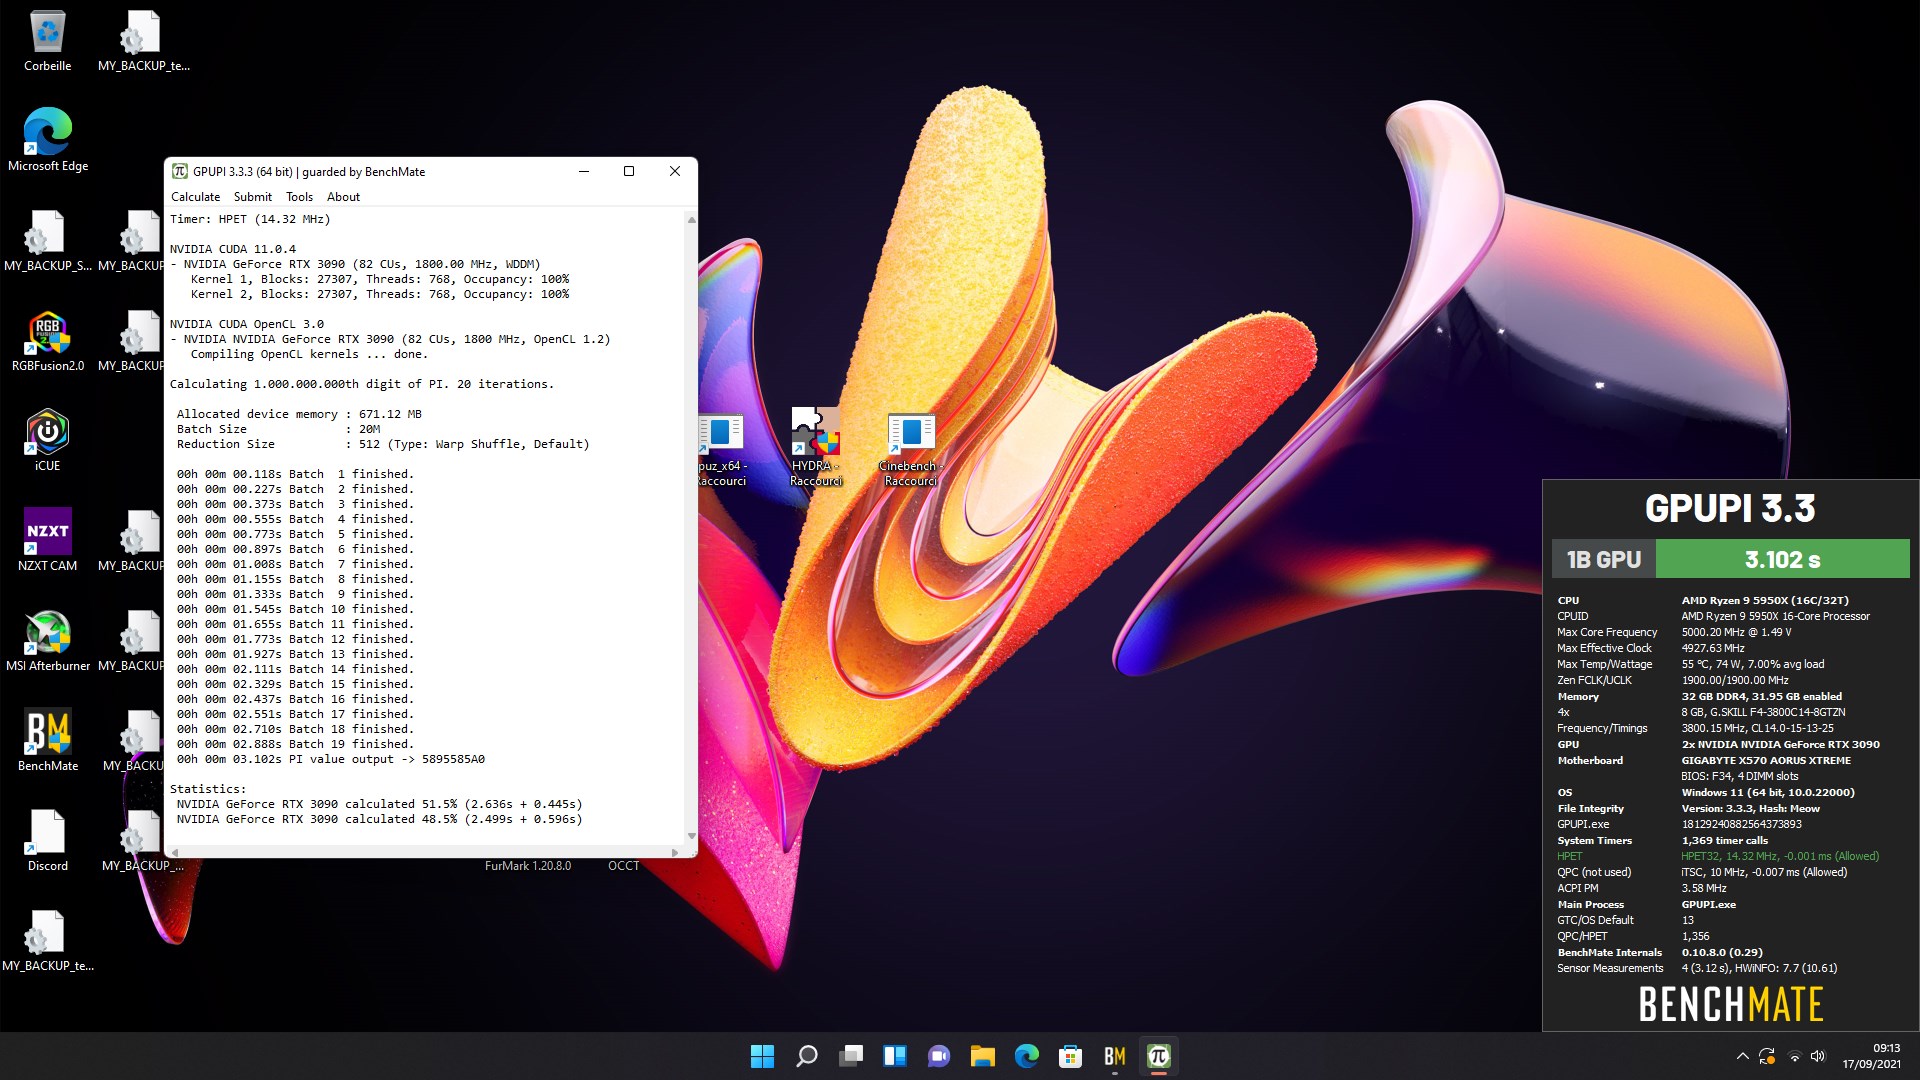The width and height of the screenshot is (1920, 1080).
Task: Select the HYDRA Raccourci desktop shortcut
Action: [x=816, y=447]
